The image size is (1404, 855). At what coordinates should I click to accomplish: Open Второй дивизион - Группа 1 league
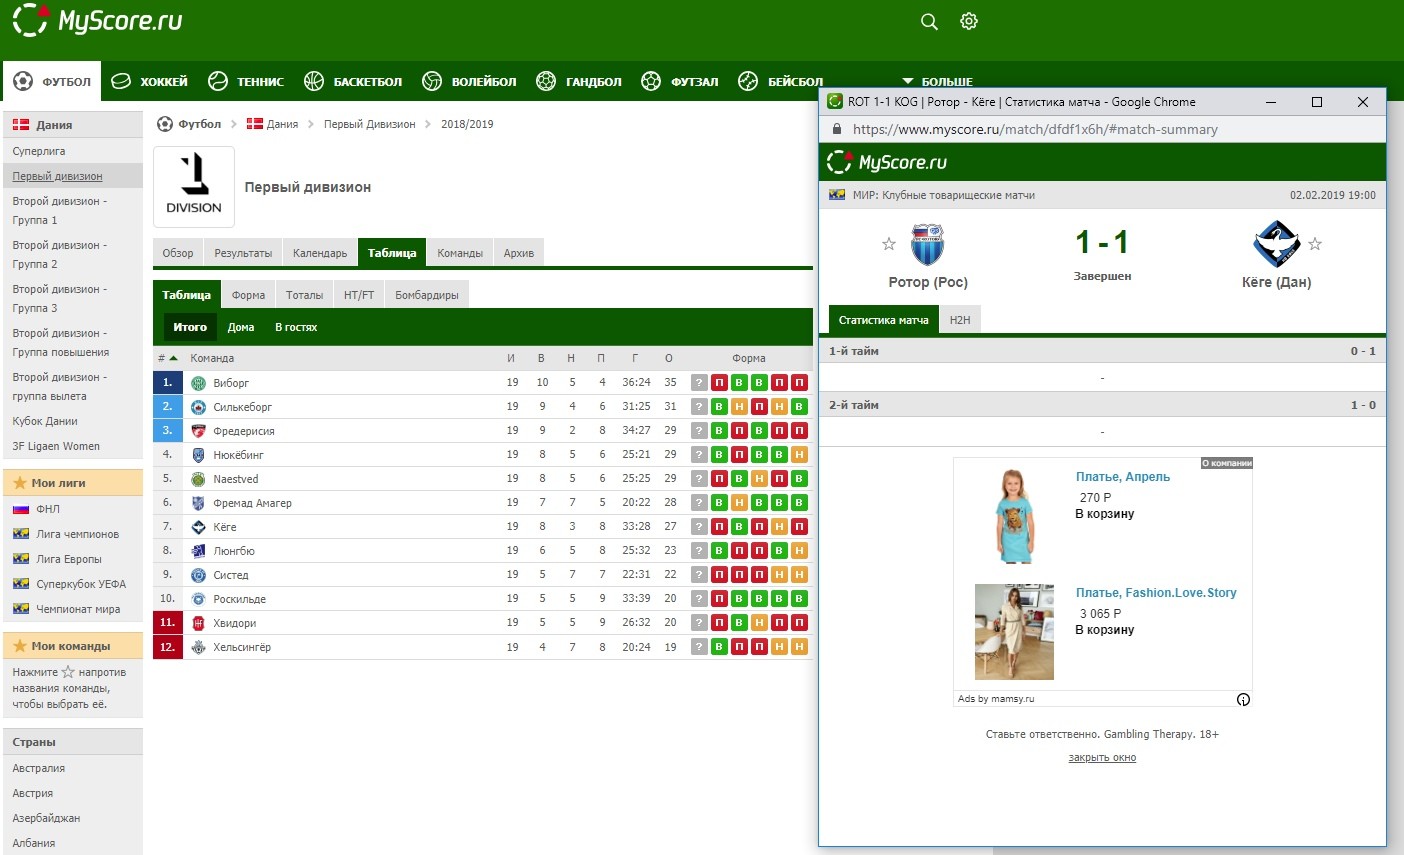click(59, 210)
